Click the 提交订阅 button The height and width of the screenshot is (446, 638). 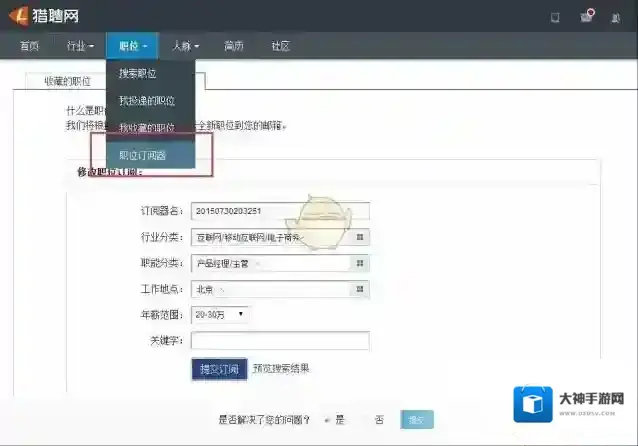219,369
